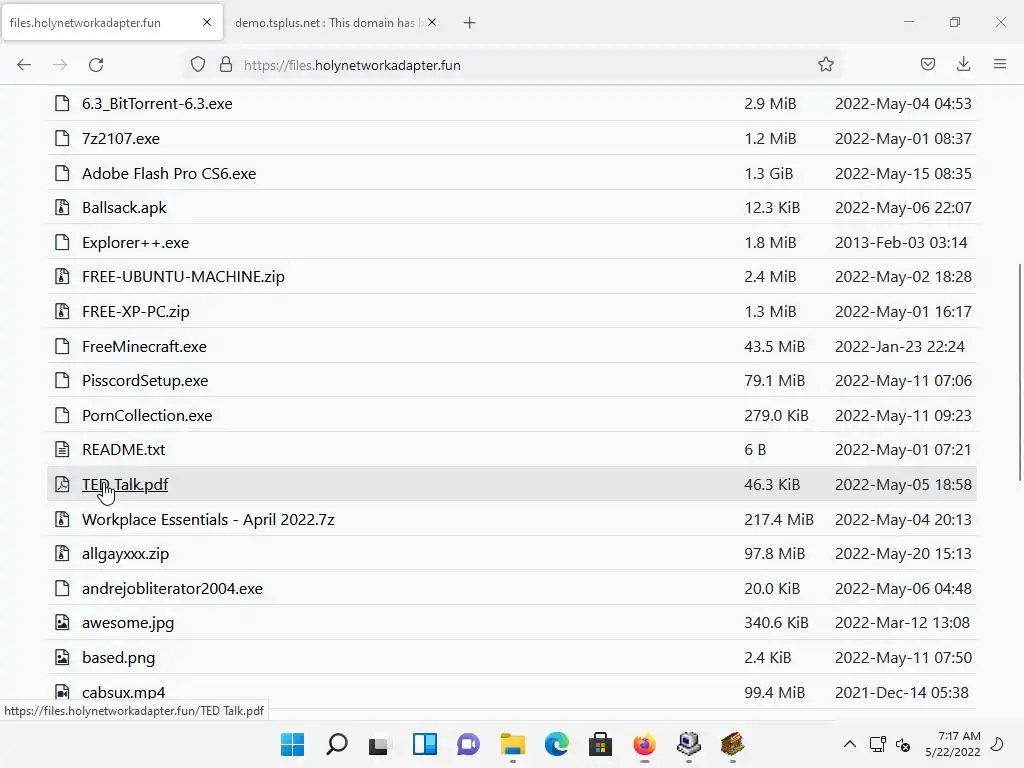Image resolution: width=1024 pixels, height=768 pixels.
Task: Click the archive icon beside FREE-XP-PC.zip
Action: click(62, 312)
